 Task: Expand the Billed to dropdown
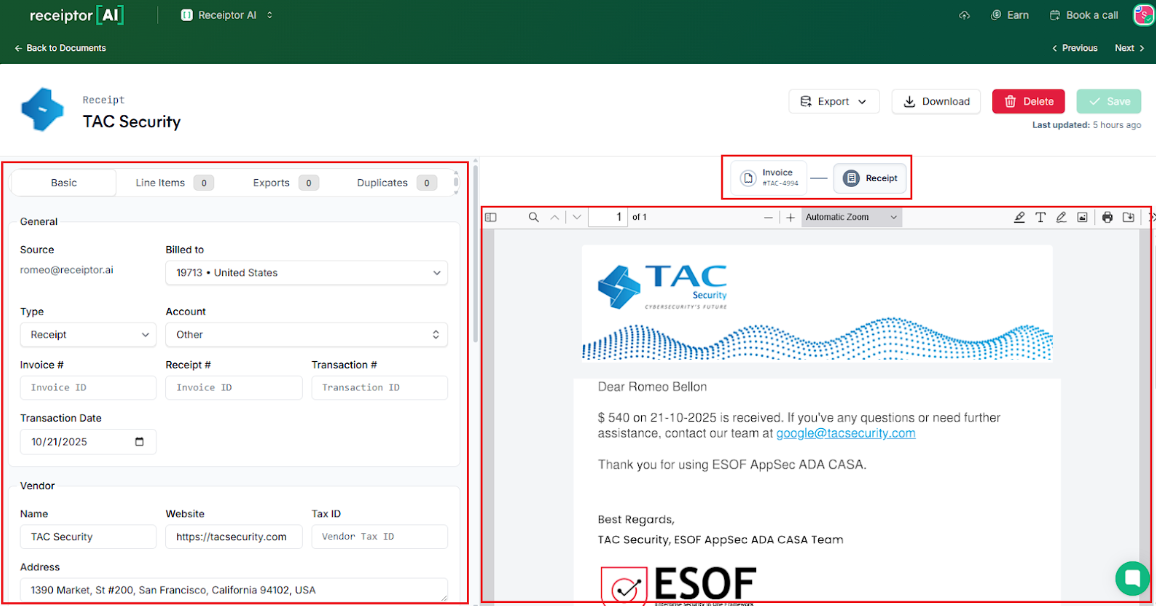click(x=307, y=273)
